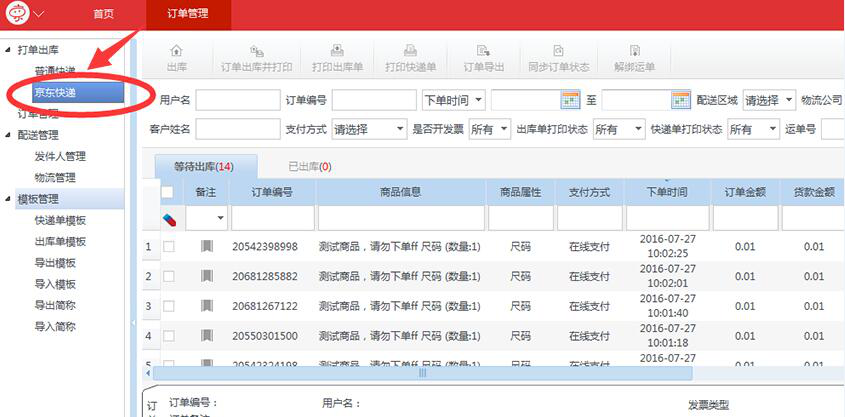The width and height of the screenshot is (845, 417).
Task: Open the 下单时间 dropdown
Action: click(454, 100)
